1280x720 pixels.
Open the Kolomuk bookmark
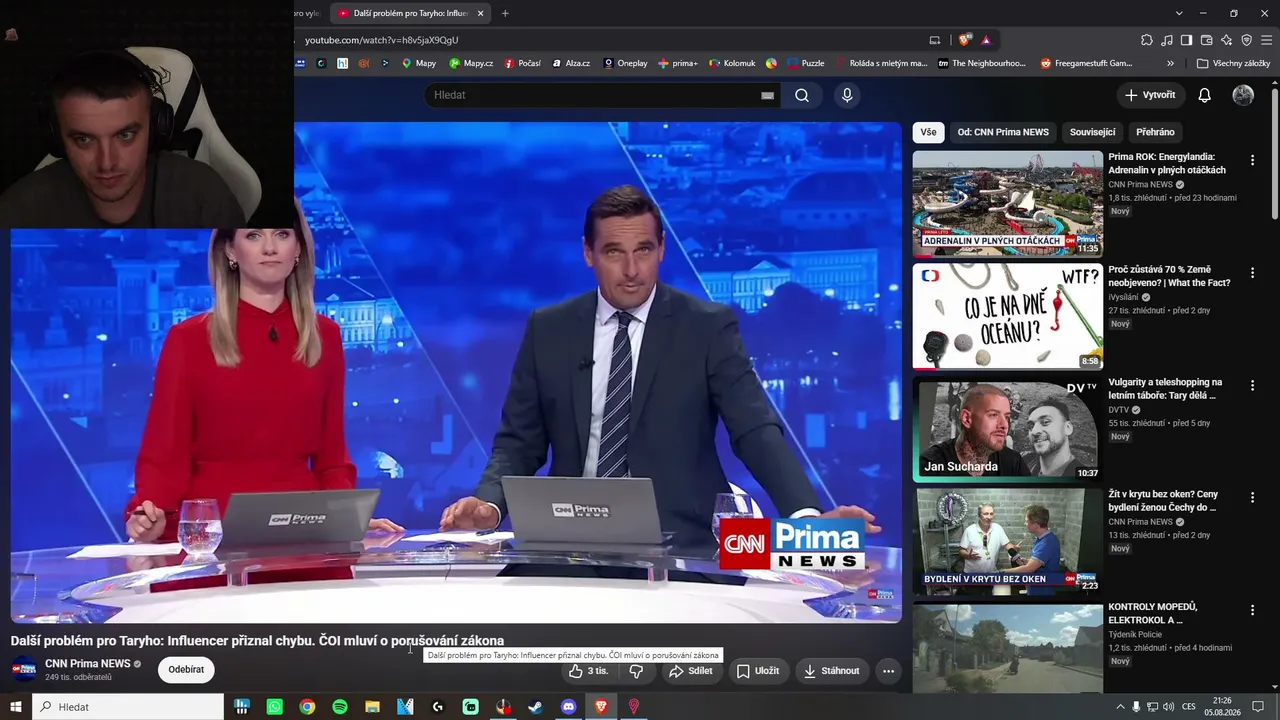pyautogui.click(x=732, y=63)
